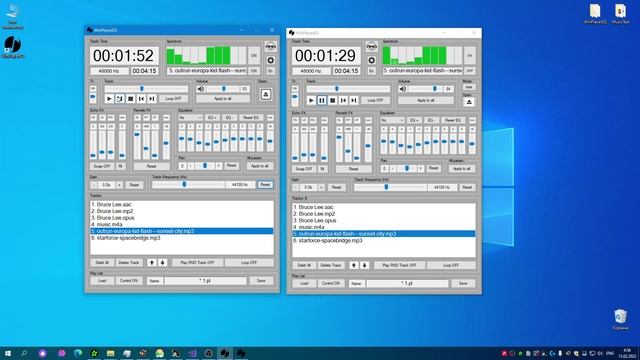Move selected track up in left player
Image resolution: width=640 pixels, height=360 pixels.
[152, 262]
